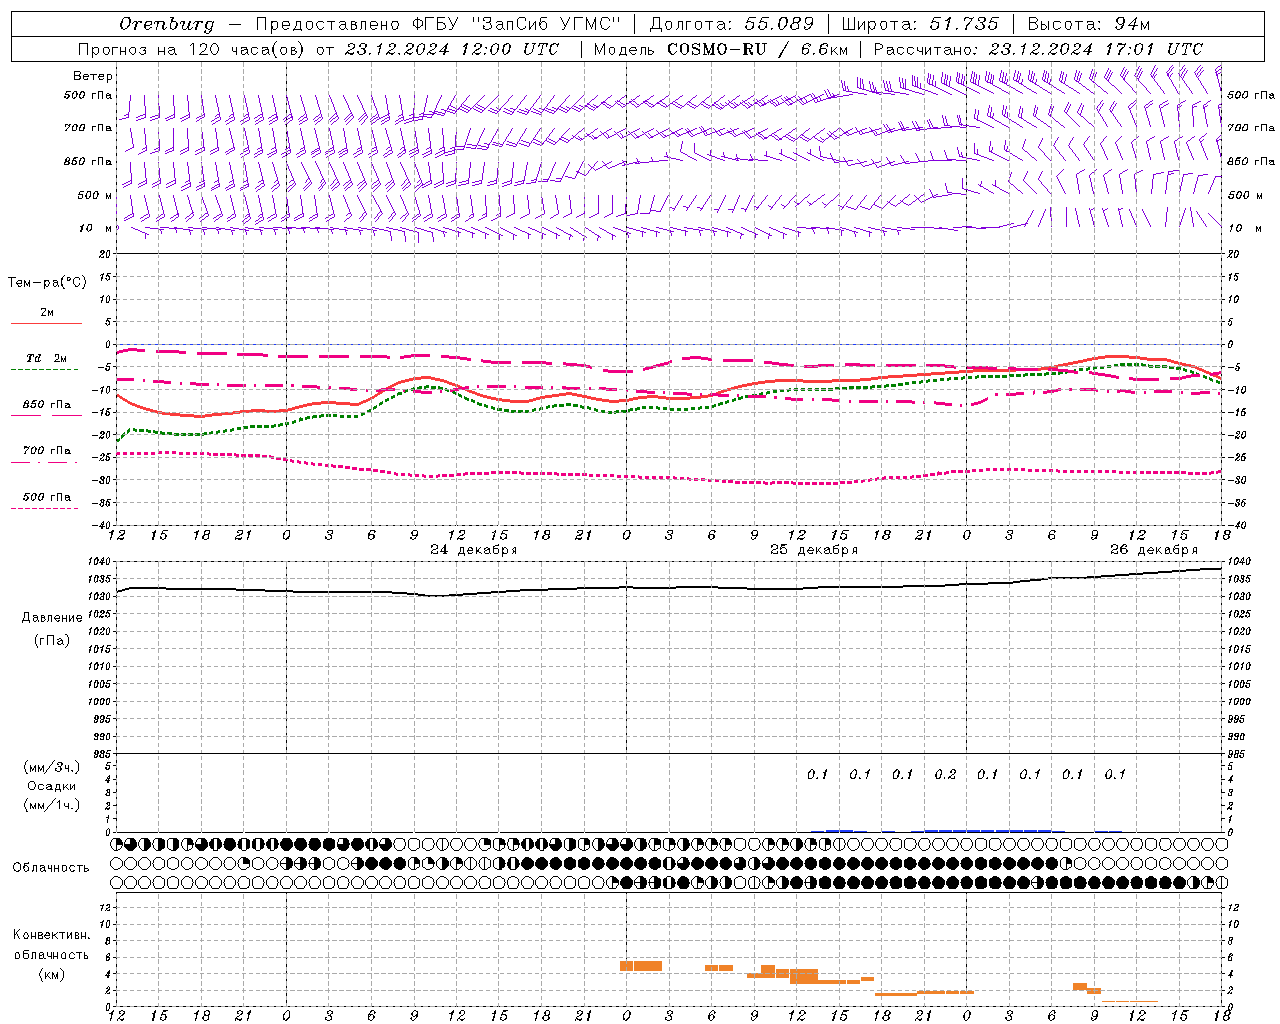This screenshot has height=1024, width=1280.
Task: Click the '24 декабря' date label
Action: click(x=474, y=550)
